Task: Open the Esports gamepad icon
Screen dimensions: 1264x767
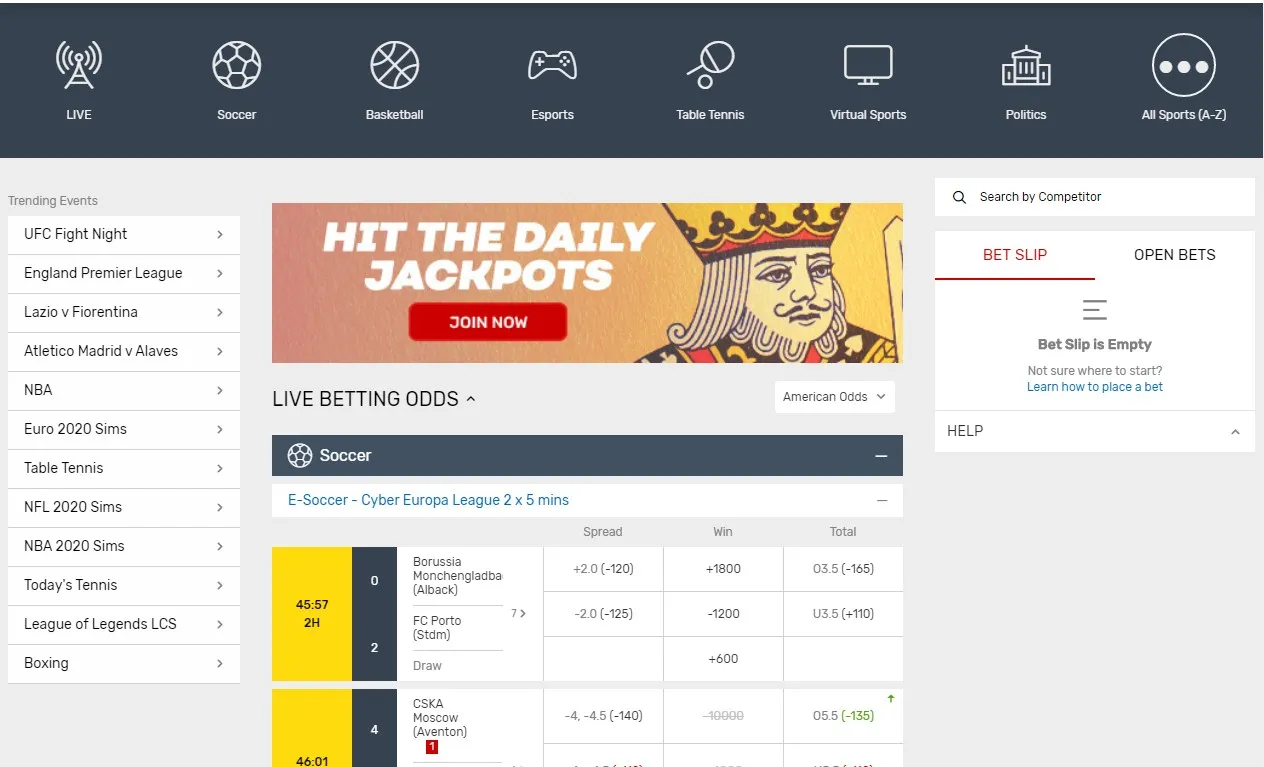Action: [x=552, y=65]
